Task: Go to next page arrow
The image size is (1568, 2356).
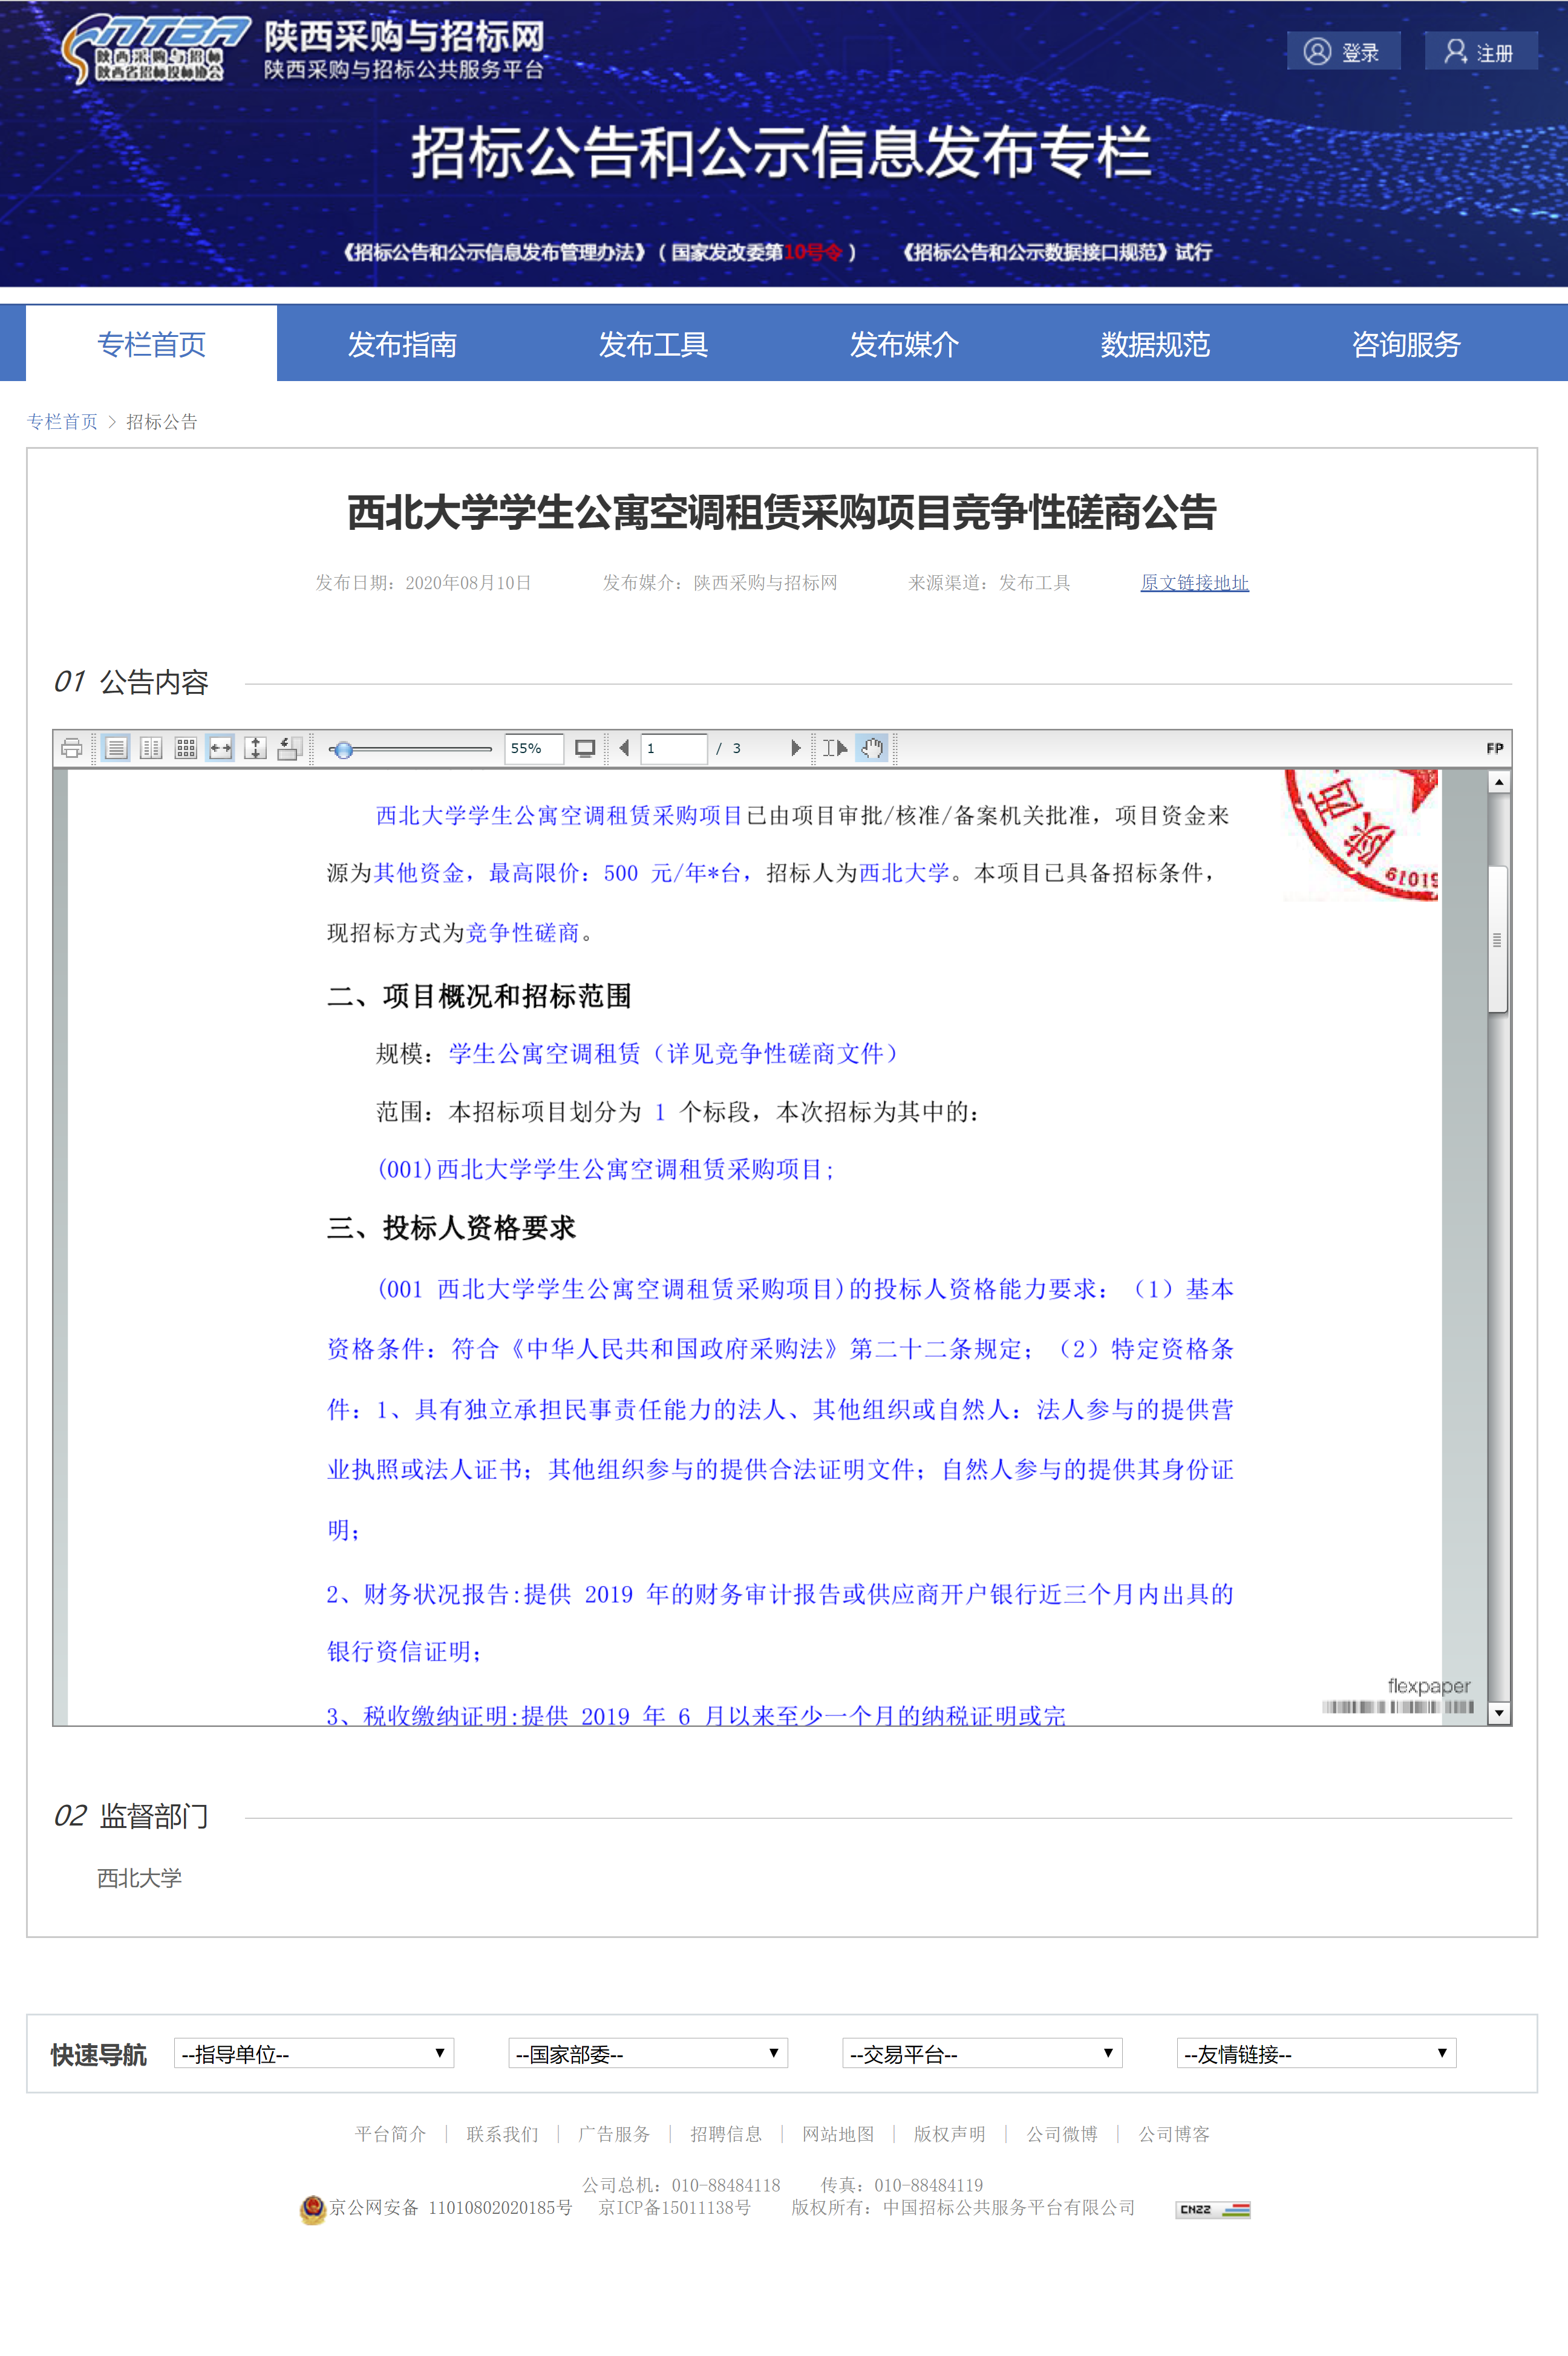Action: (795, 748)
